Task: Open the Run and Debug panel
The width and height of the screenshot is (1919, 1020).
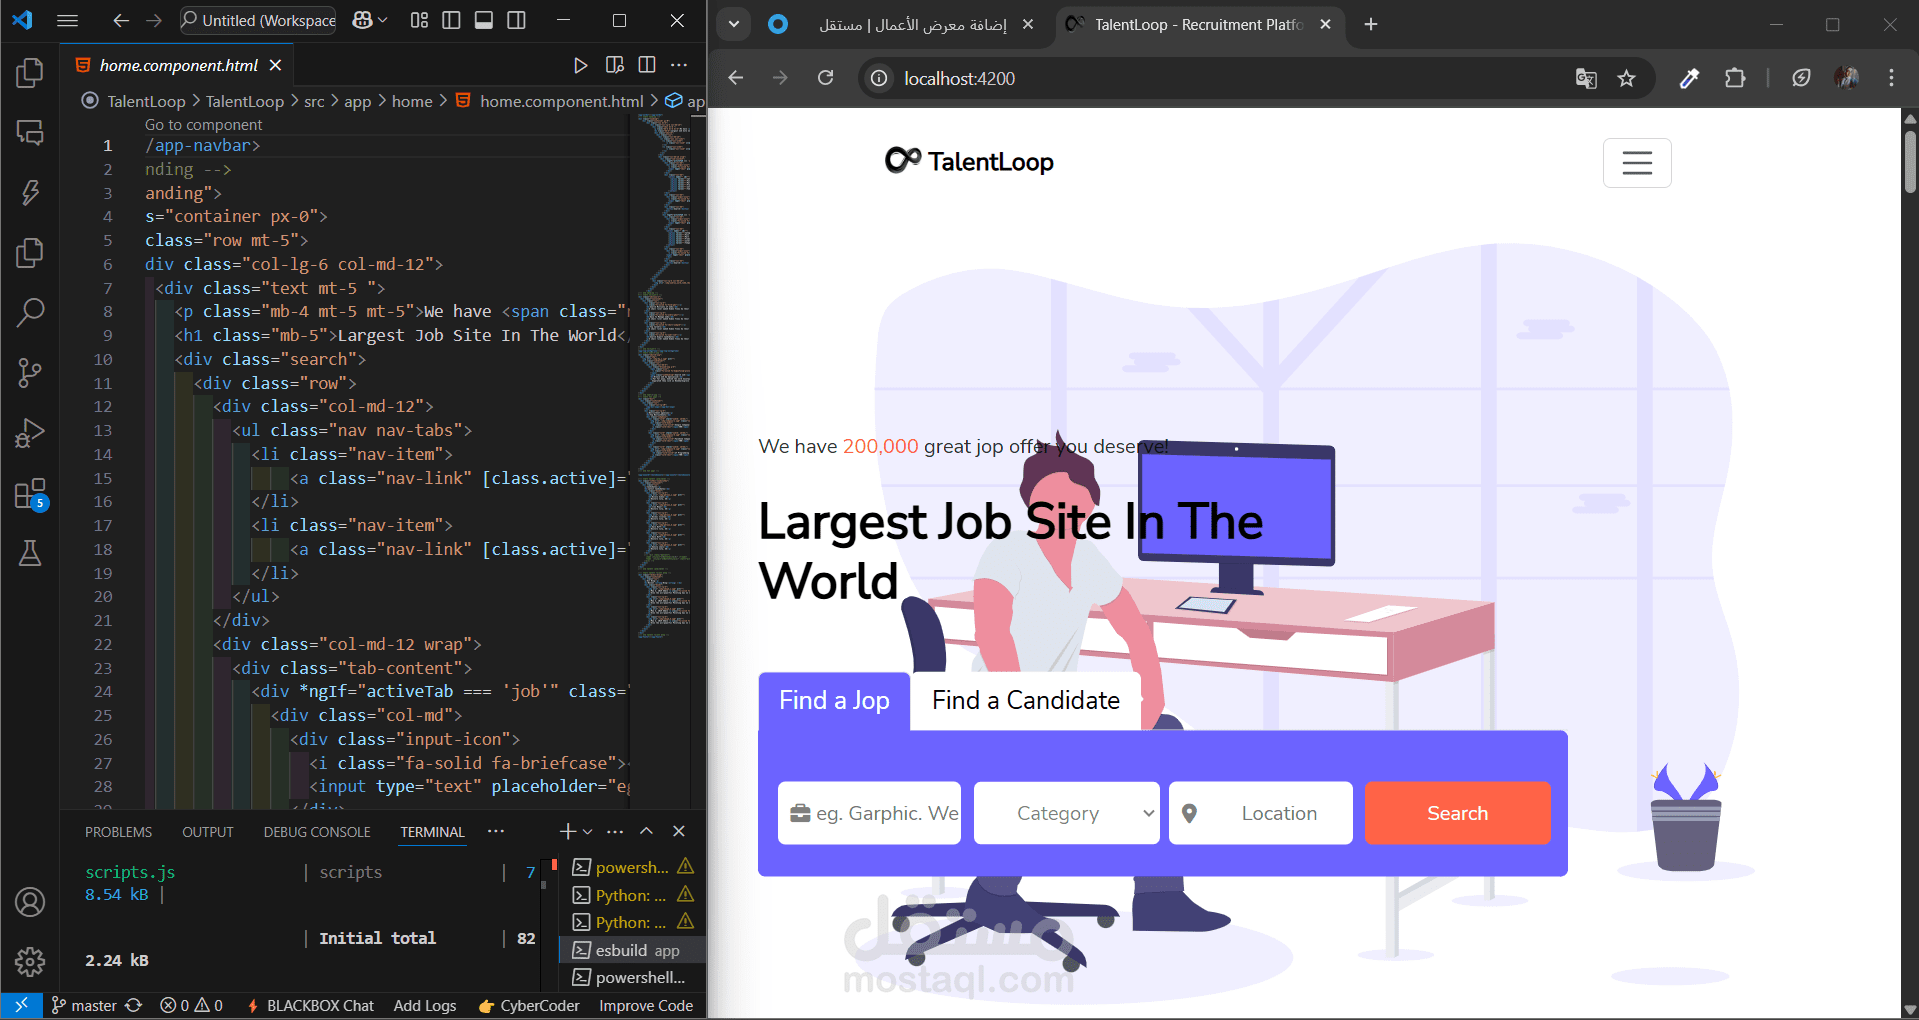Action: tap(30, 432)
